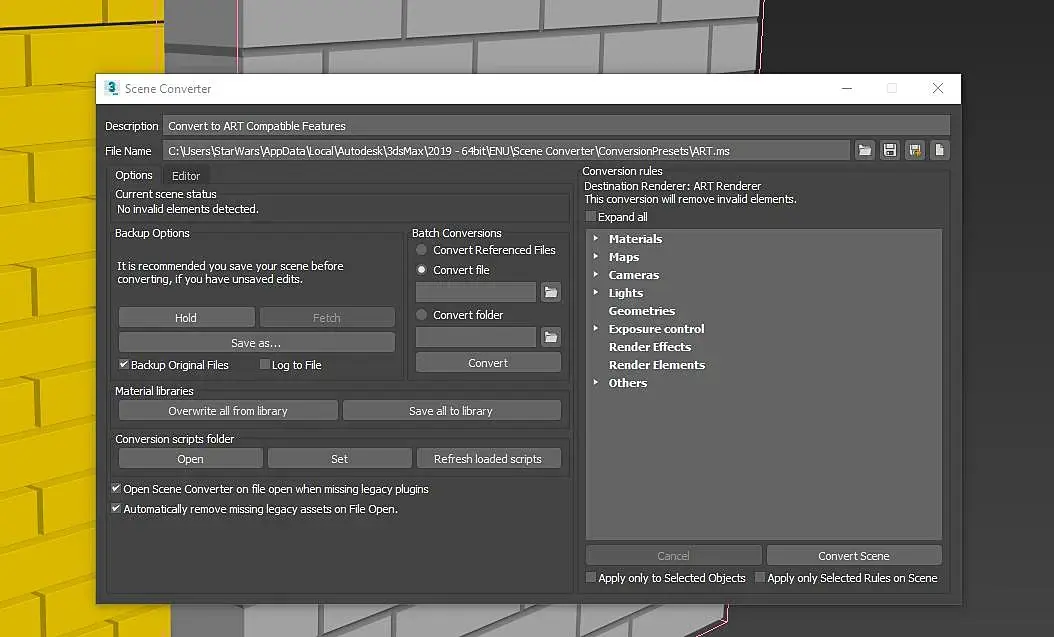
Task: Enable the Log to File checkbox
Action: click(265, 364)
